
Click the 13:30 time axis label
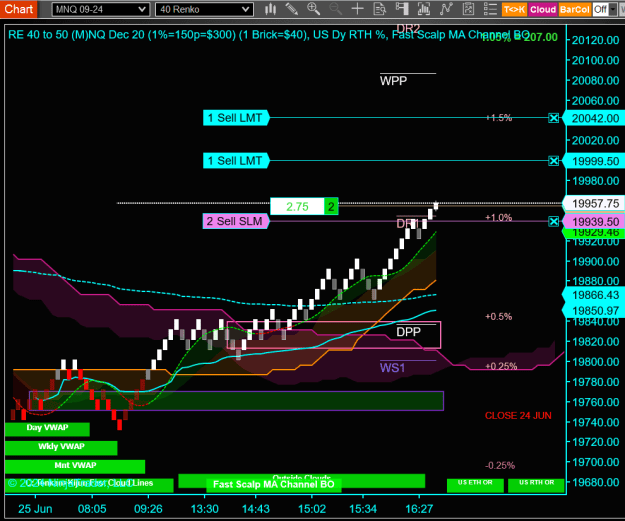click(204, 509)
